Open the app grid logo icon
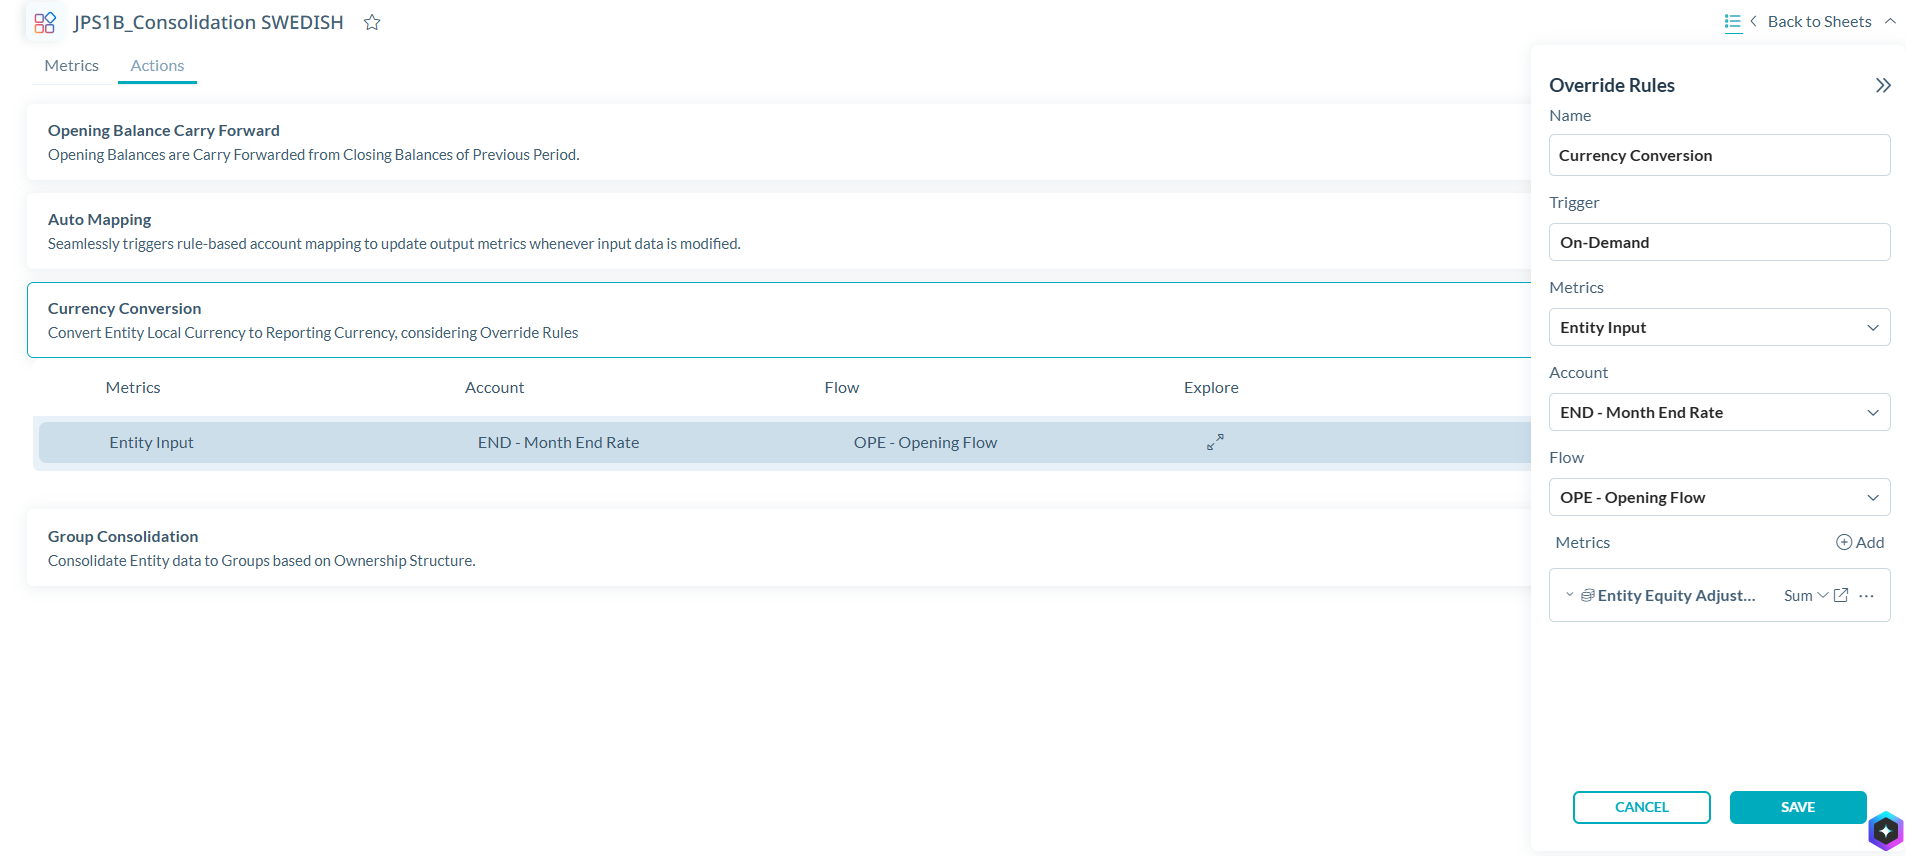The height and width of the screenshot is (856, 1906). (x=45, y=22)
